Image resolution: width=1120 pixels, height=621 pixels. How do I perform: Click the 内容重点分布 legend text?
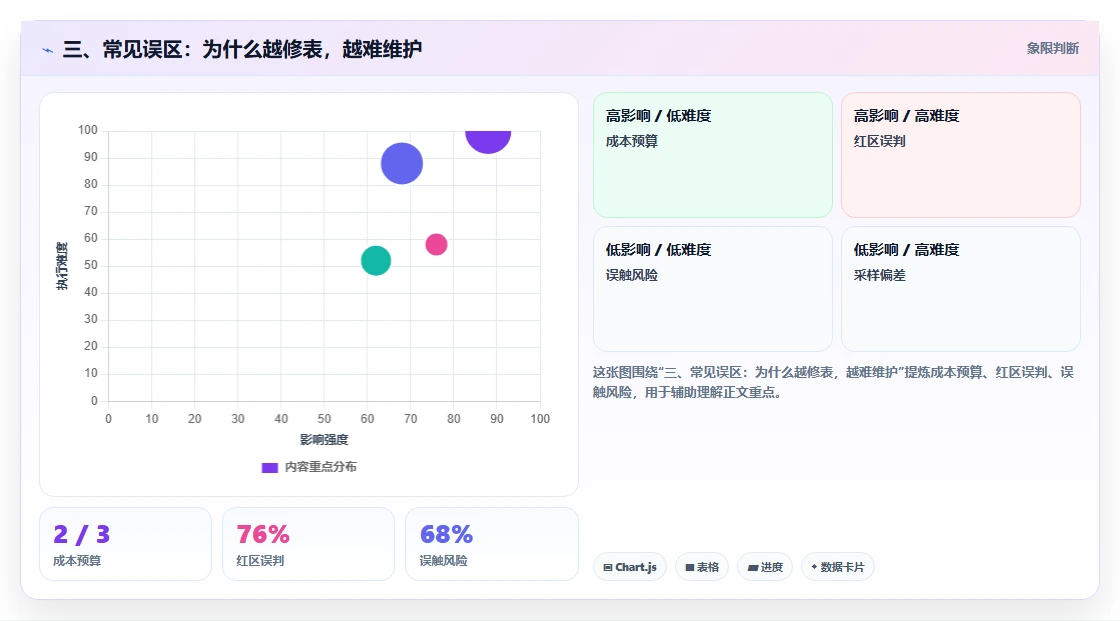click(321, 467)
